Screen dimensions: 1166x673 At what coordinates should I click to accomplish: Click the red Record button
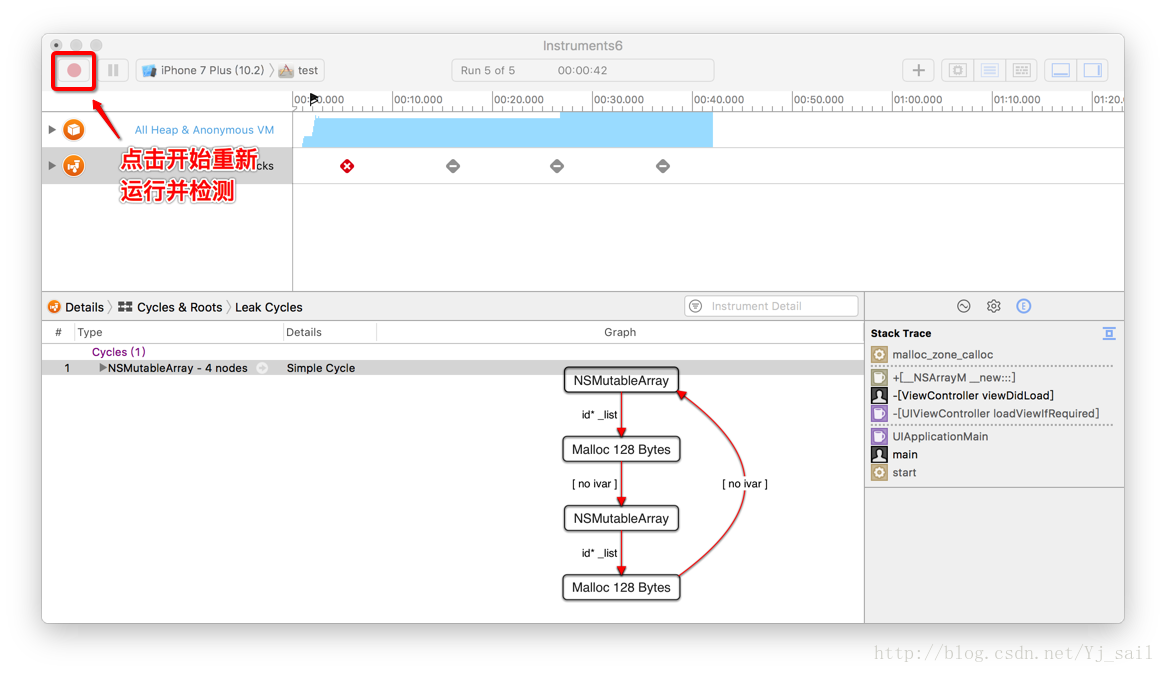pos(74,71)
